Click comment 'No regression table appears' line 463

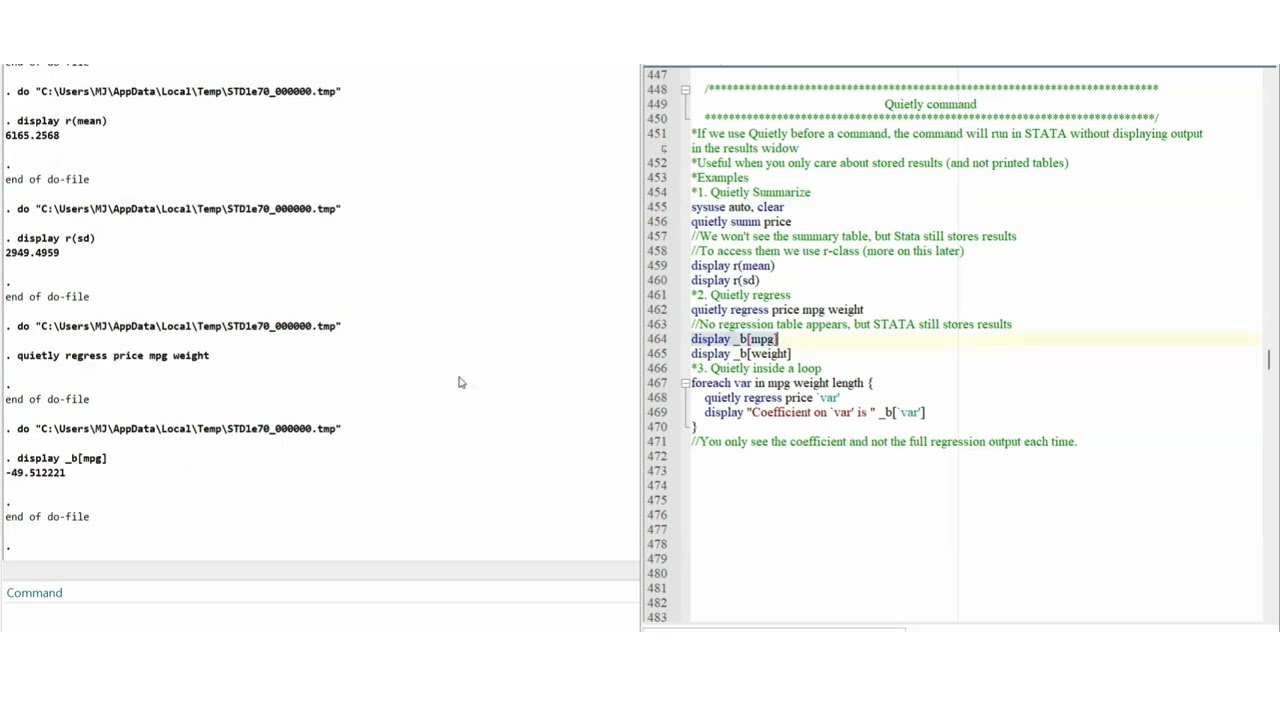click(x=851, y=324)
